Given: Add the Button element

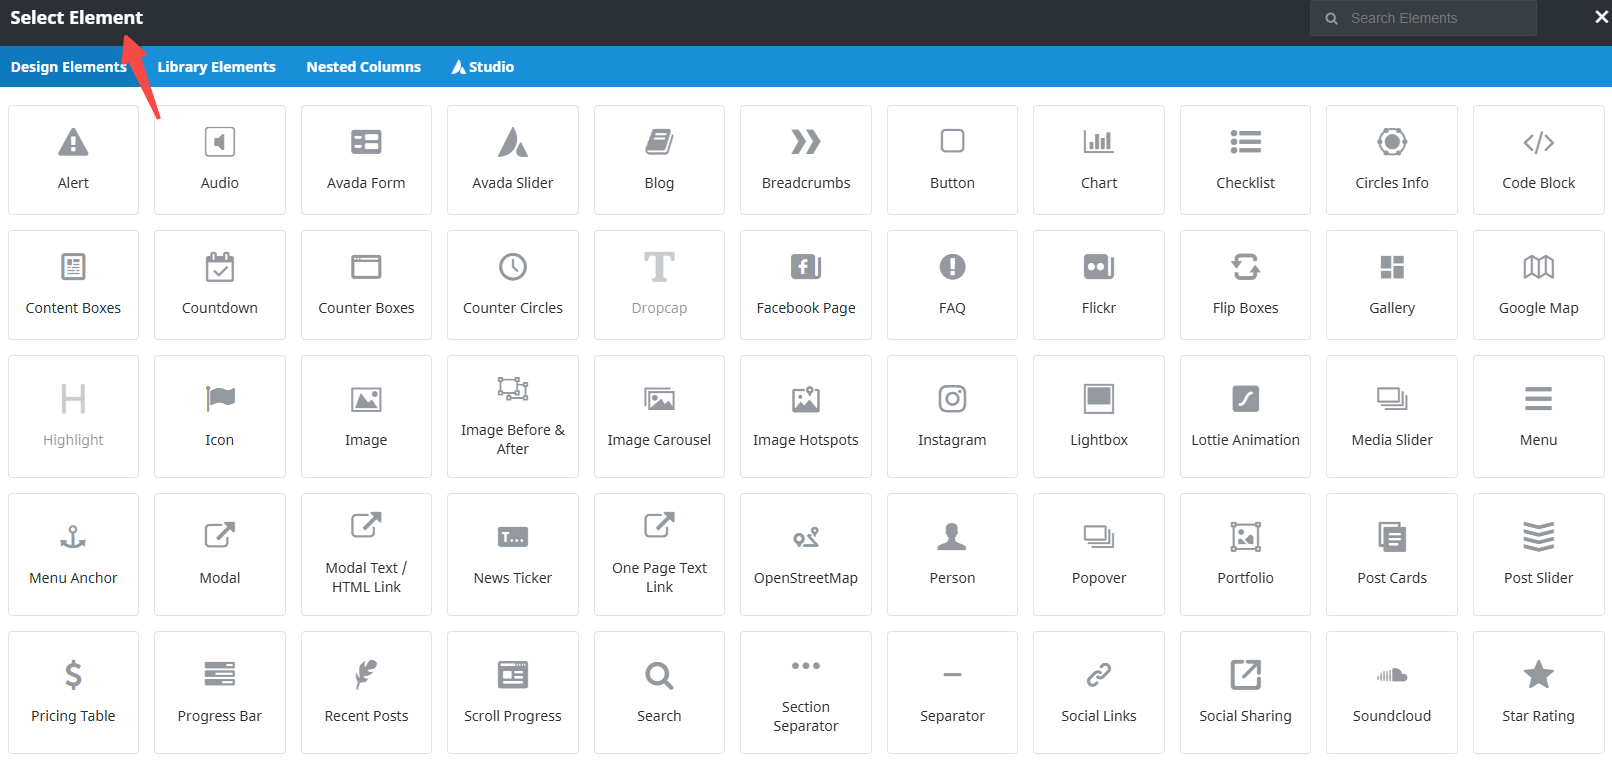Looking at the screenshot, I should pos(952,160).
